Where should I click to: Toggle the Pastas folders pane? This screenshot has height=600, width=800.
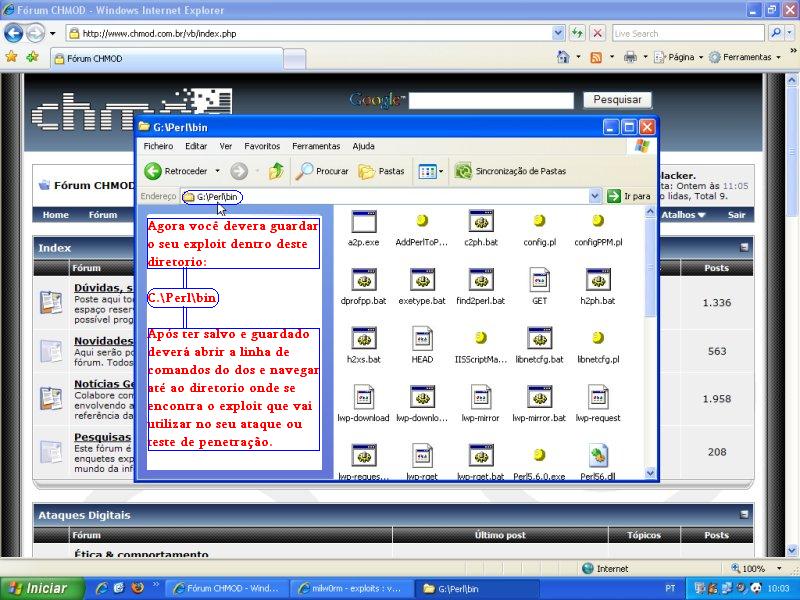381,171
